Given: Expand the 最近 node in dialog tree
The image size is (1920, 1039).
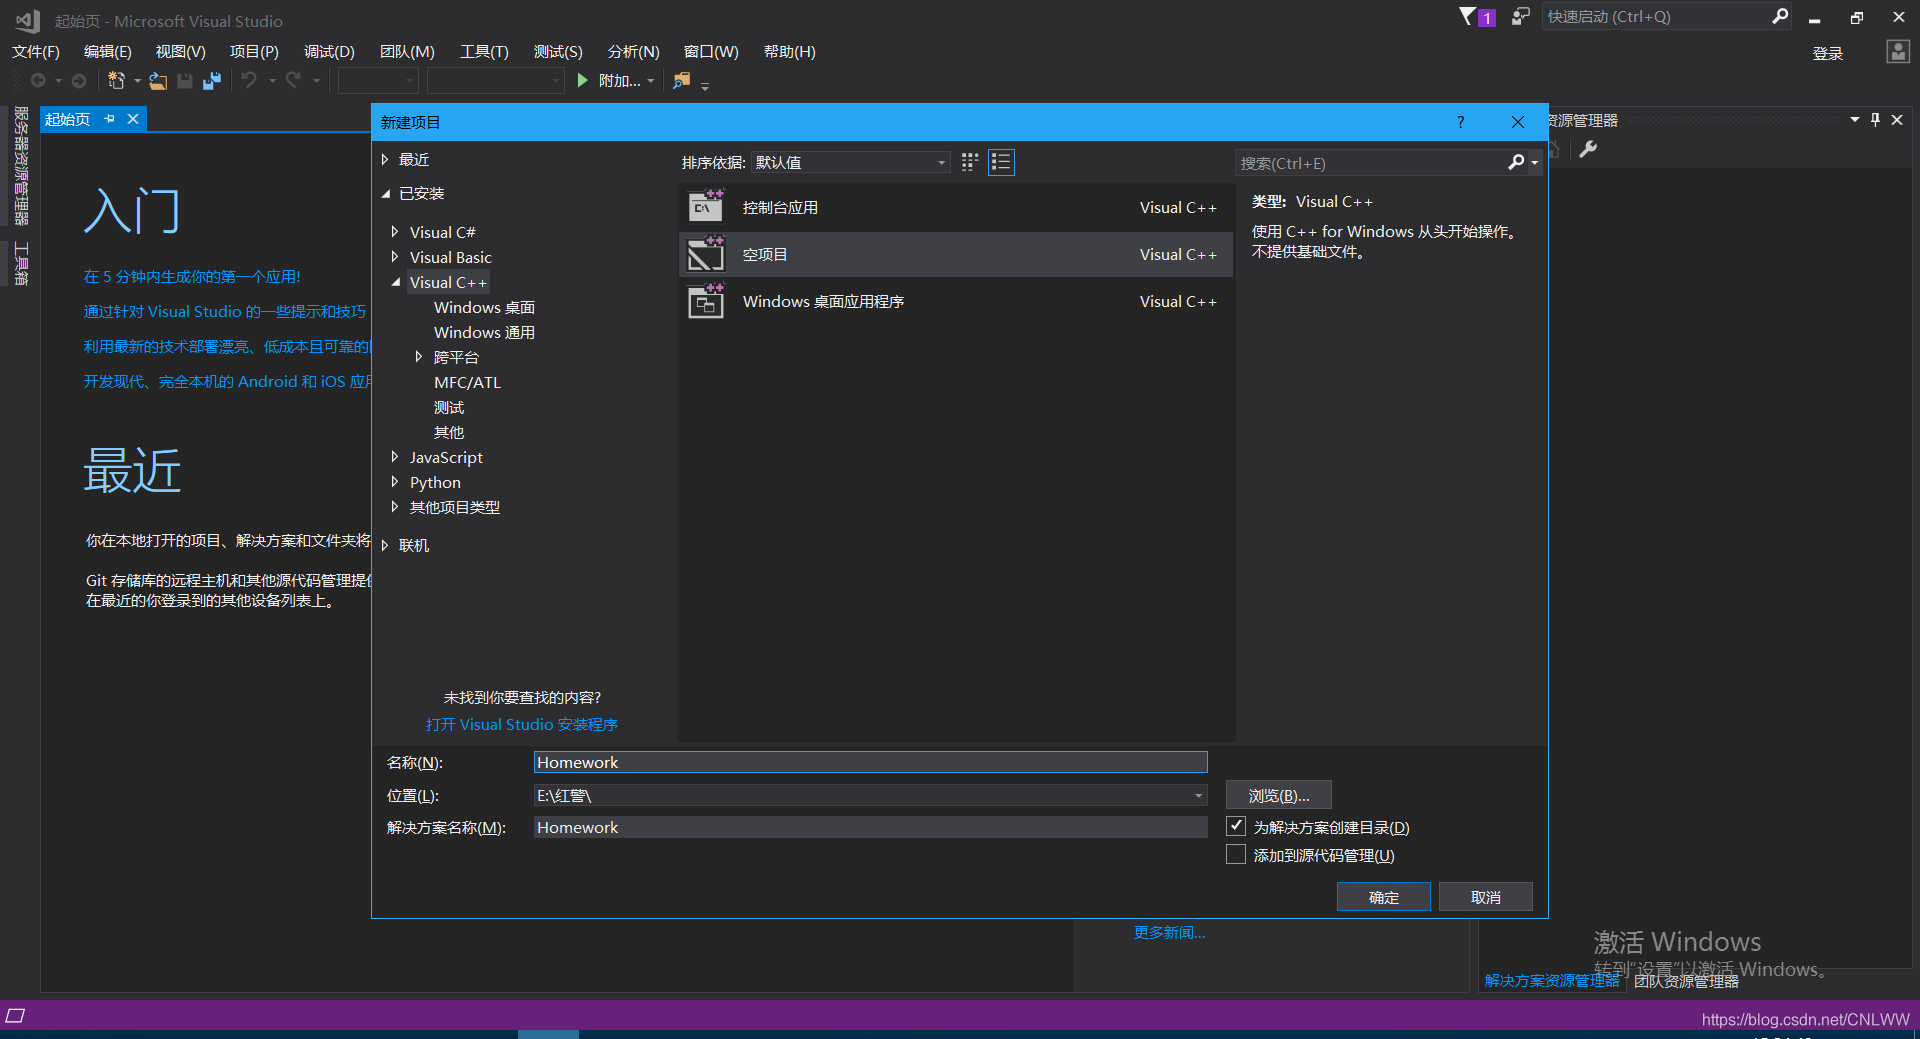Looking at the screenshot, I should (385, 160).
